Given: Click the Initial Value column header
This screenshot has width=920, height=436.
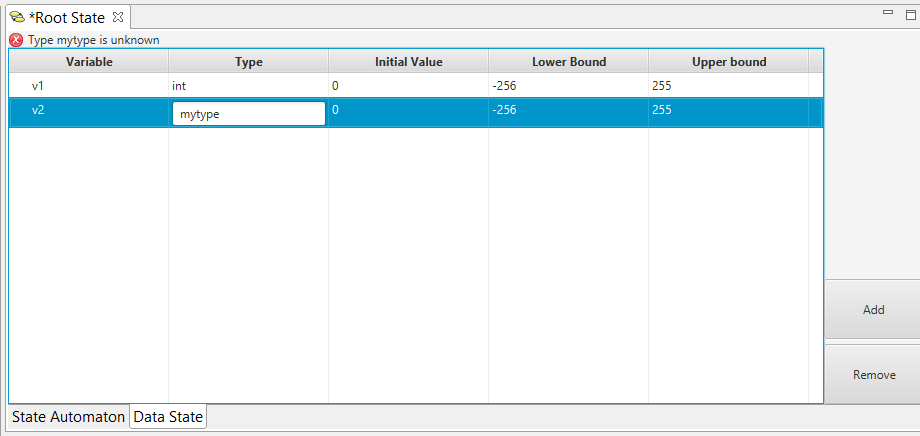Looking at the screenshot, I should (x=408, y=62).
